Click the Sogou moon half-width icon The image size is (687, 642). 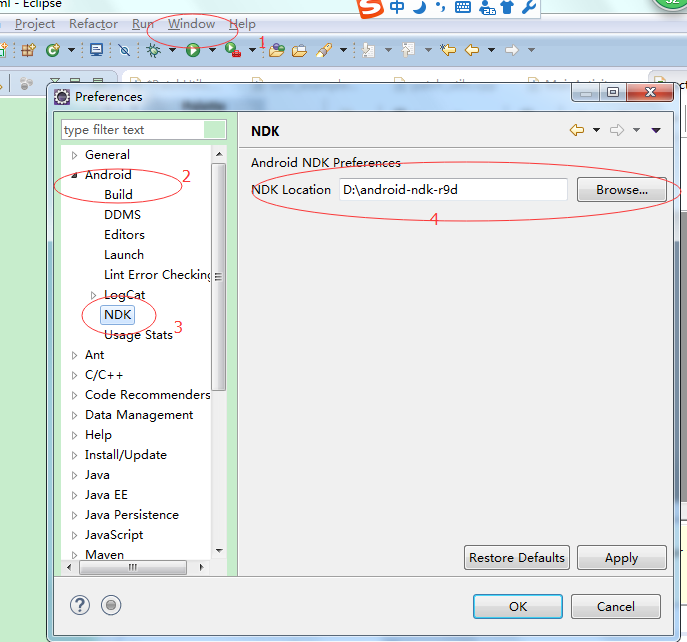420,7
